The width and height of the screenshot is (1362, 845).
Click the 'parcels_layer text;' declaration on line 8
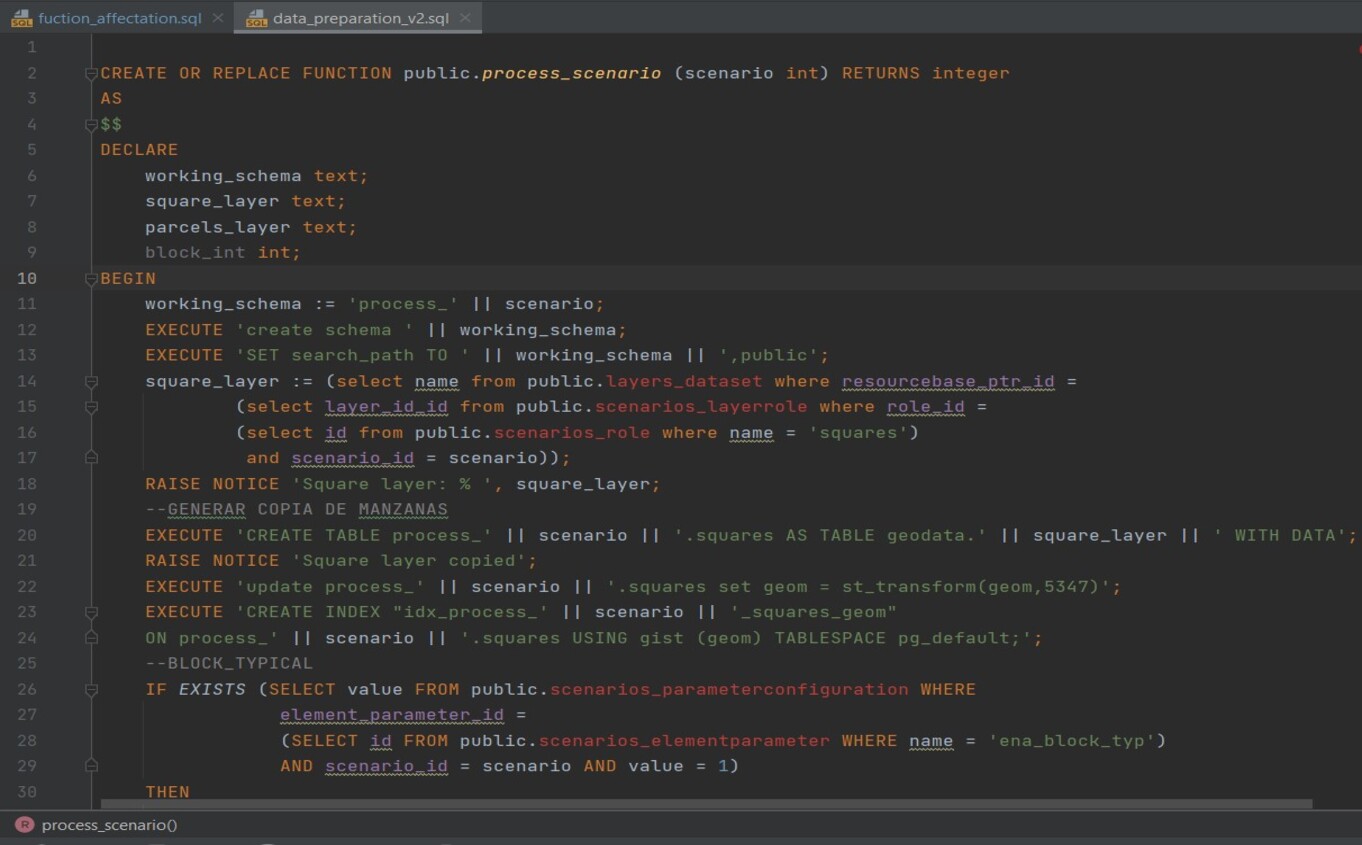[251, 227]
